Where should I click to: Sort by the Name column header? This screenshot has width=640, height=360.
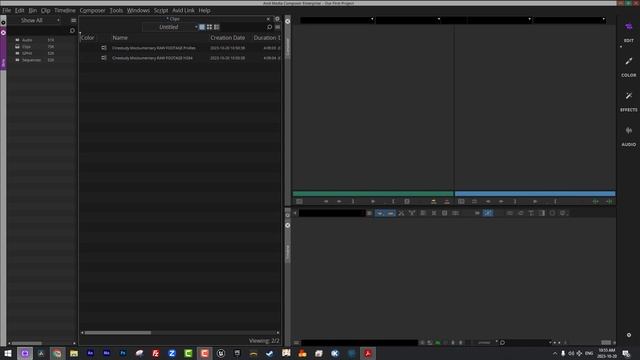(x=120, y=38)
